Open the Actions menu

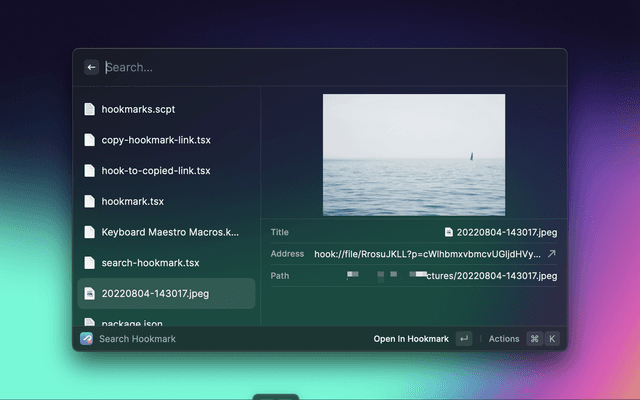coord(504,339)
